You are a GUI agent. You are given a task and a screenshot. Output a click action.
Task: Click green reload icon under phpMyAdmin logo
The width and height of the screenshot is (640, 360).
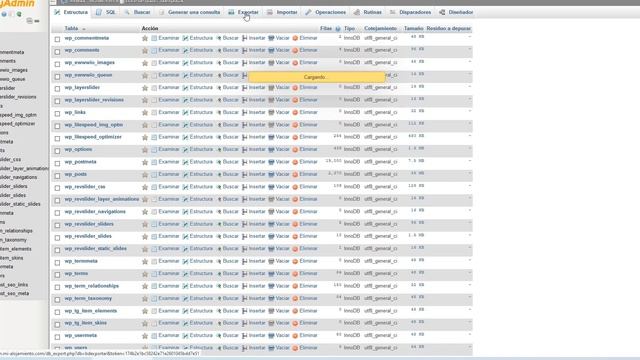point(19,14)
